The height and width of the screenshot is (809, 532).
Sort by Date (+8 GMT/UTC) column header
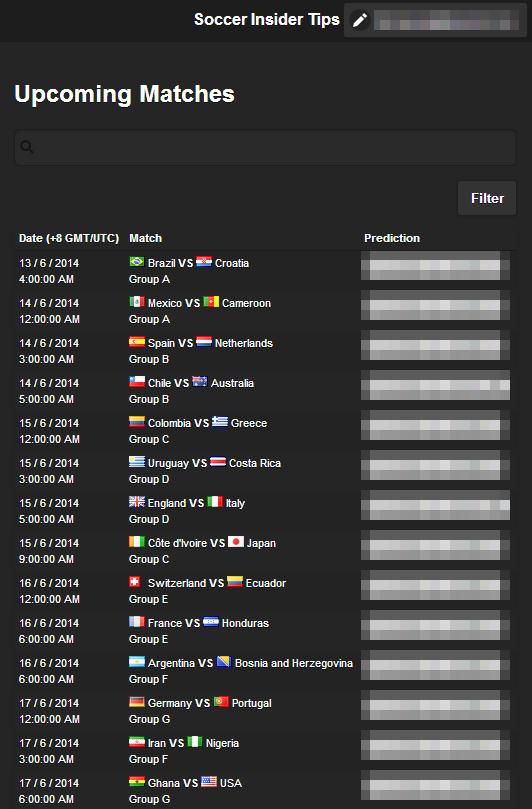69,238
